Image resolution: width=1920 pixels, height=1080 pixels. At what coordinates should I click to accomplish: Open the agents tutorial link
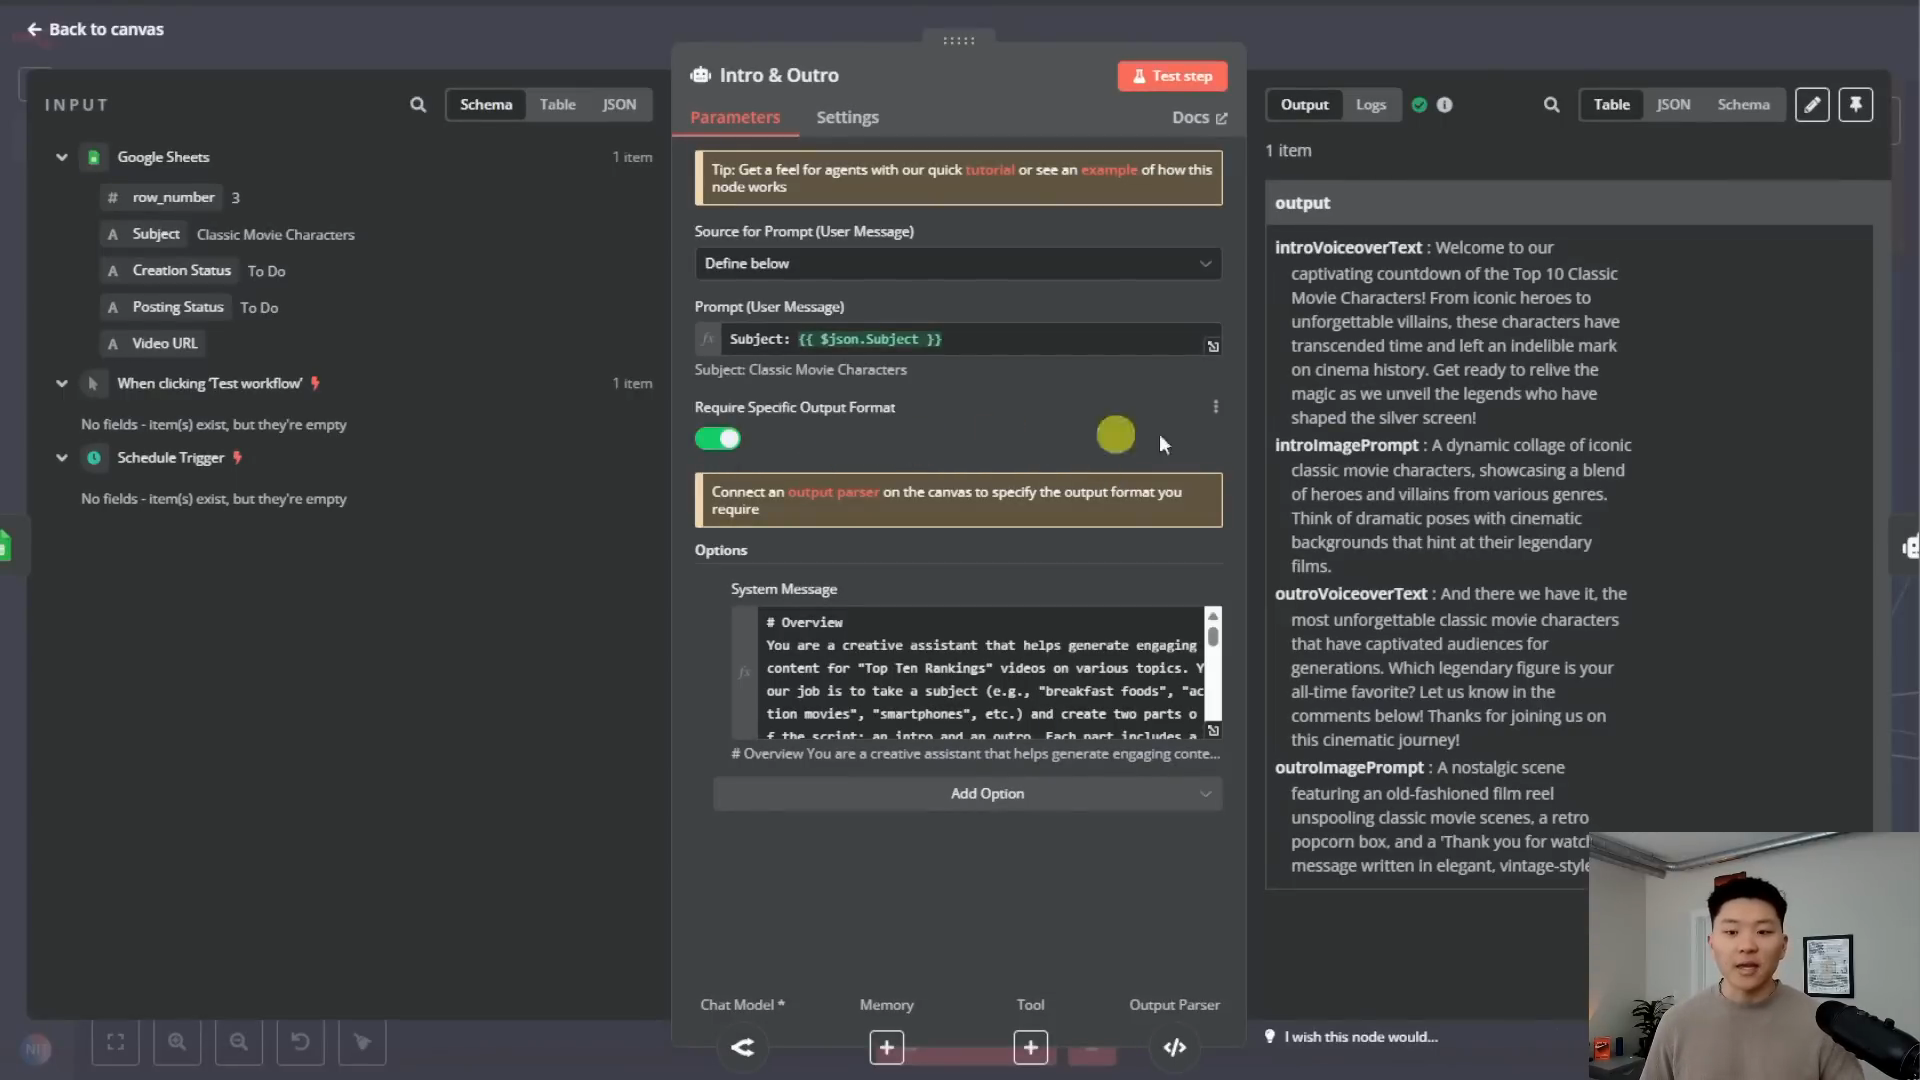point(990,169)
